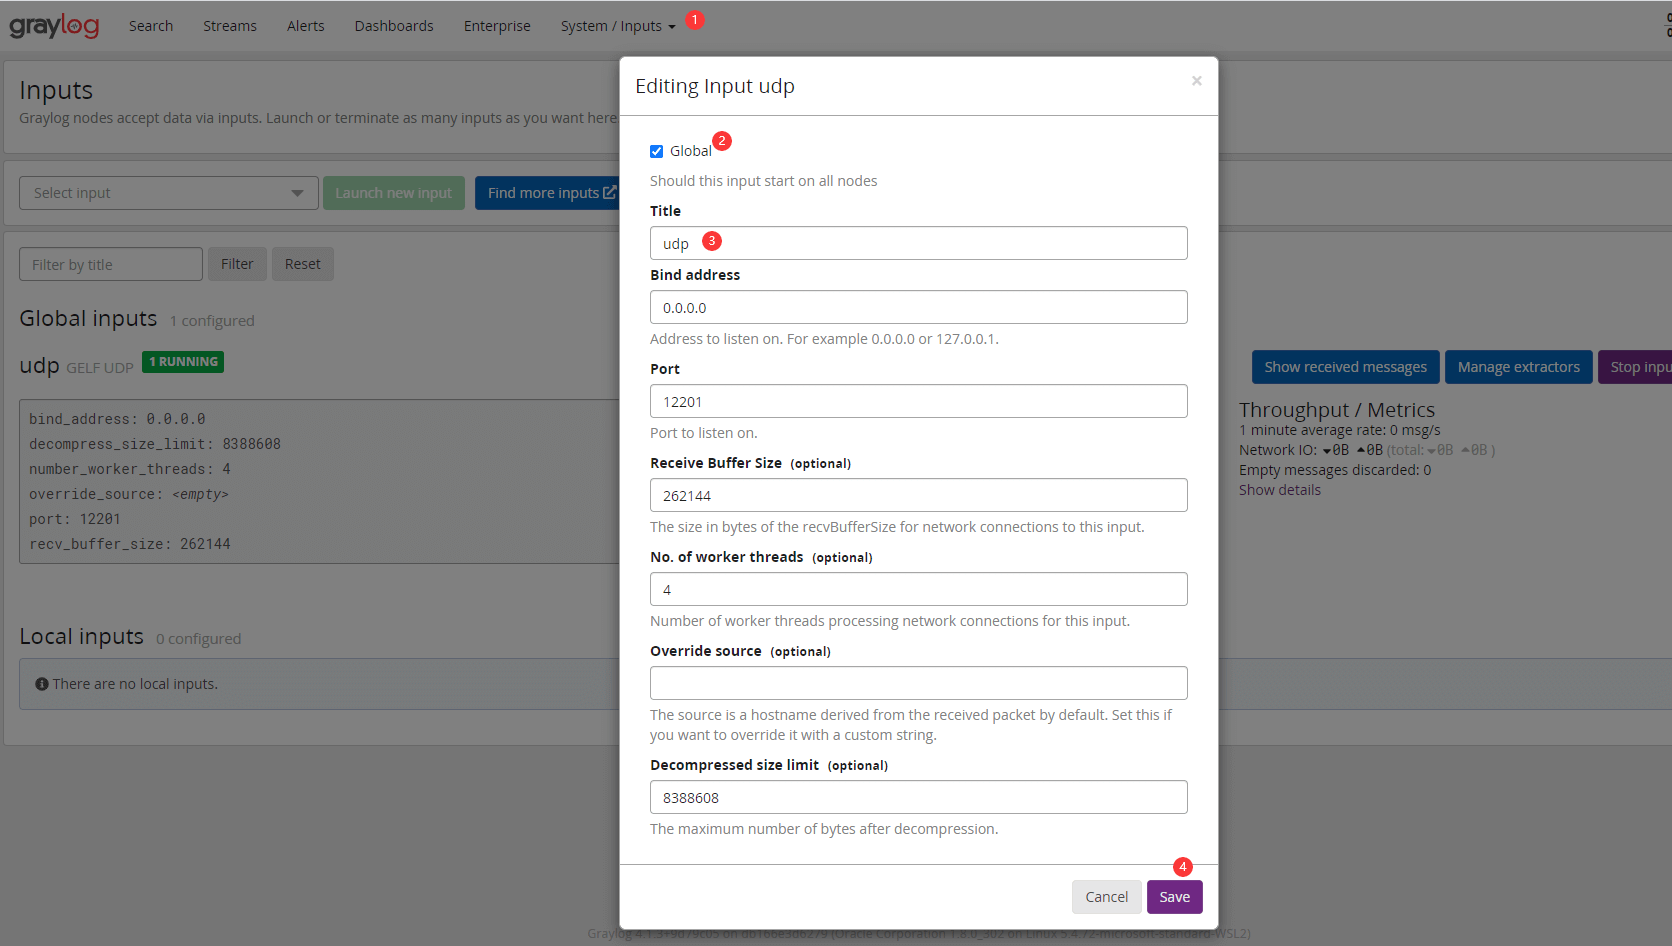Click '1 minute average rate: 0 msg/s' text
The image size is (1672, 946).
point(1340,430)
